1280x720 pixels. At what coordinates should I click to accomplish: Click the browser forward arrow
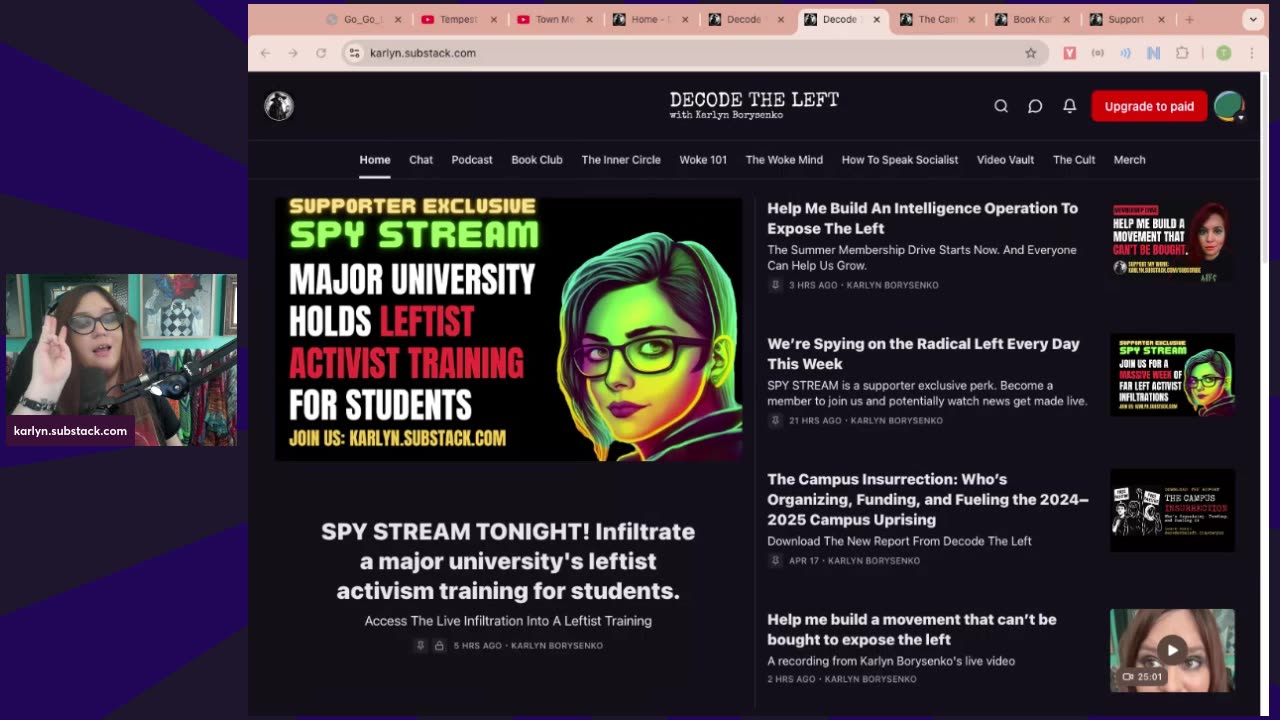pos(293,53)
